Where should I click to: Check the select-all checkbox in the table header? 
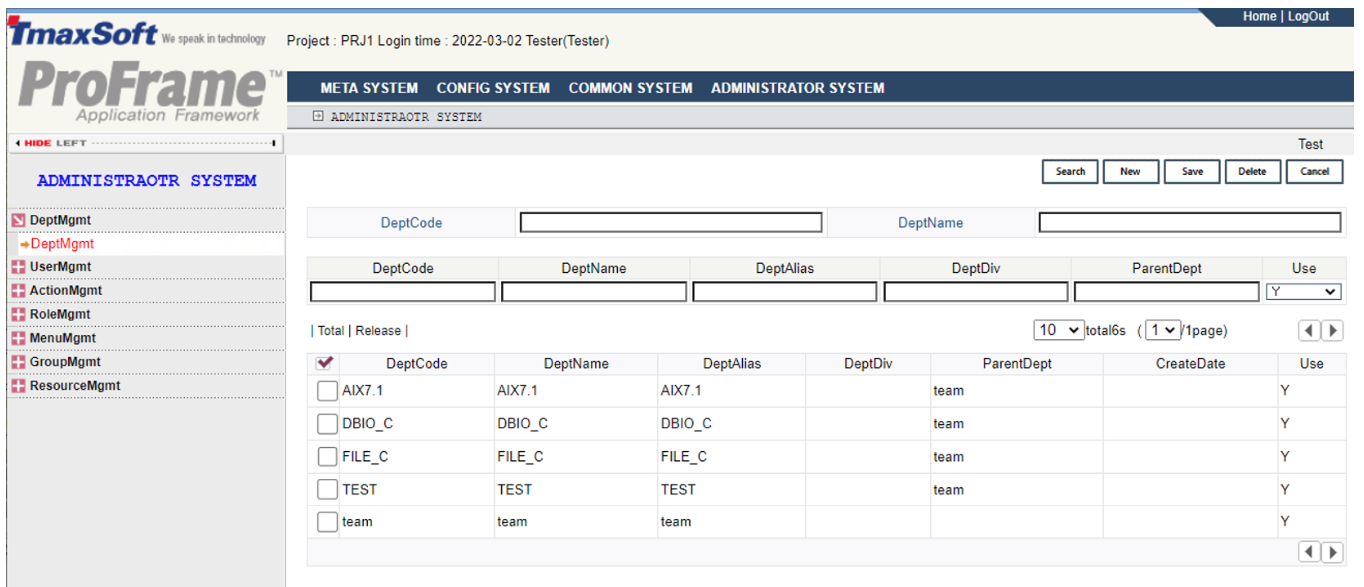[326, 362]
